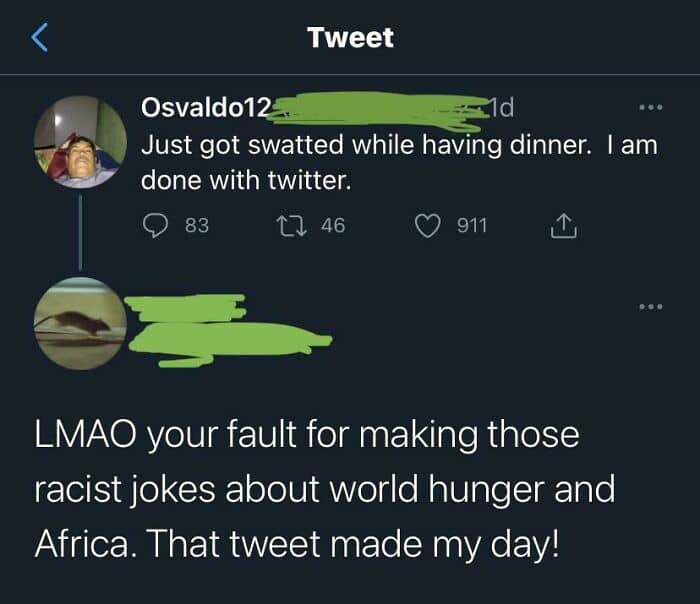Open more options on Osvaldo12's tweet
Screen dimensions: 700x604
[649, 107]
